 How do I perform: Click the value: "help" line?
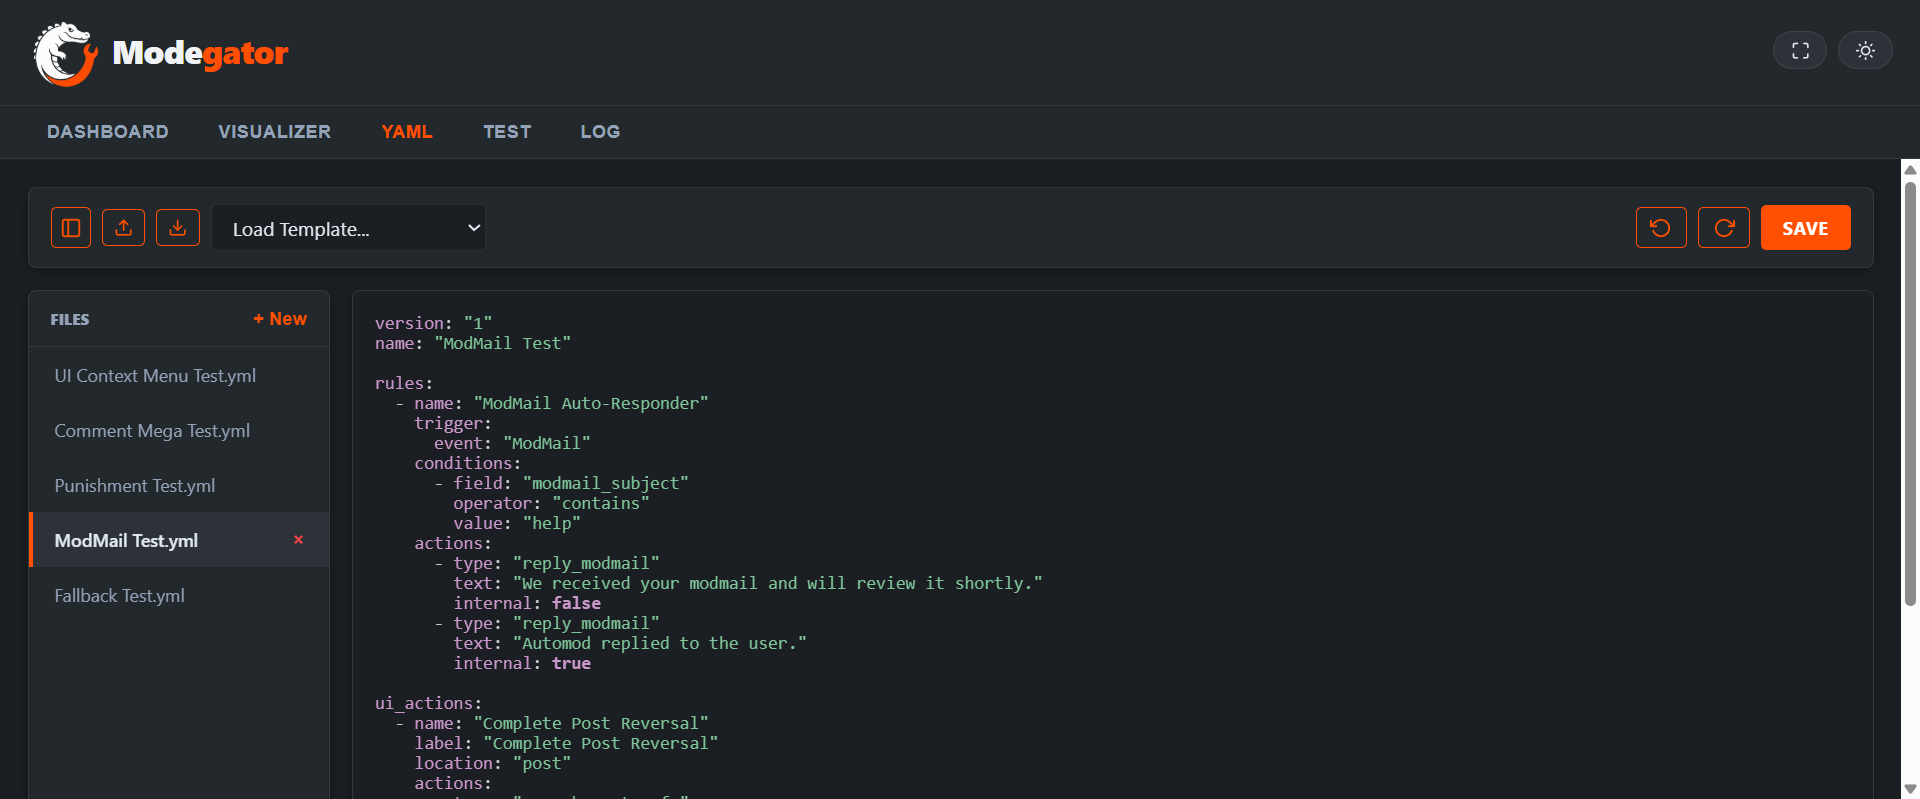point(517,523)
